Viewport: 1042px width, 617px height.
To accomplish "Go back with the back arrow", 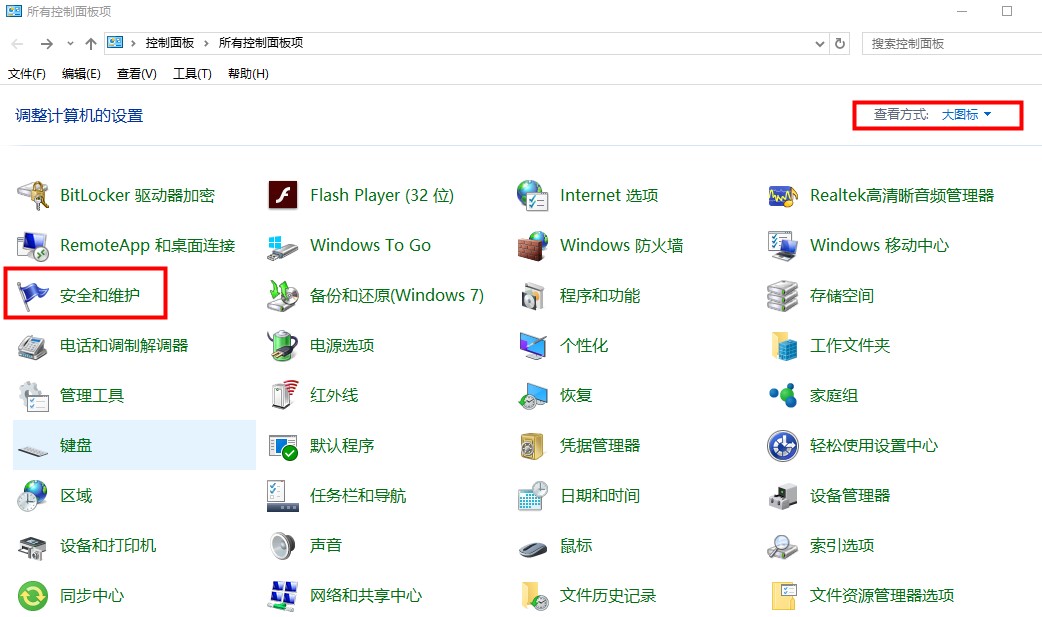I will point(18,44).
